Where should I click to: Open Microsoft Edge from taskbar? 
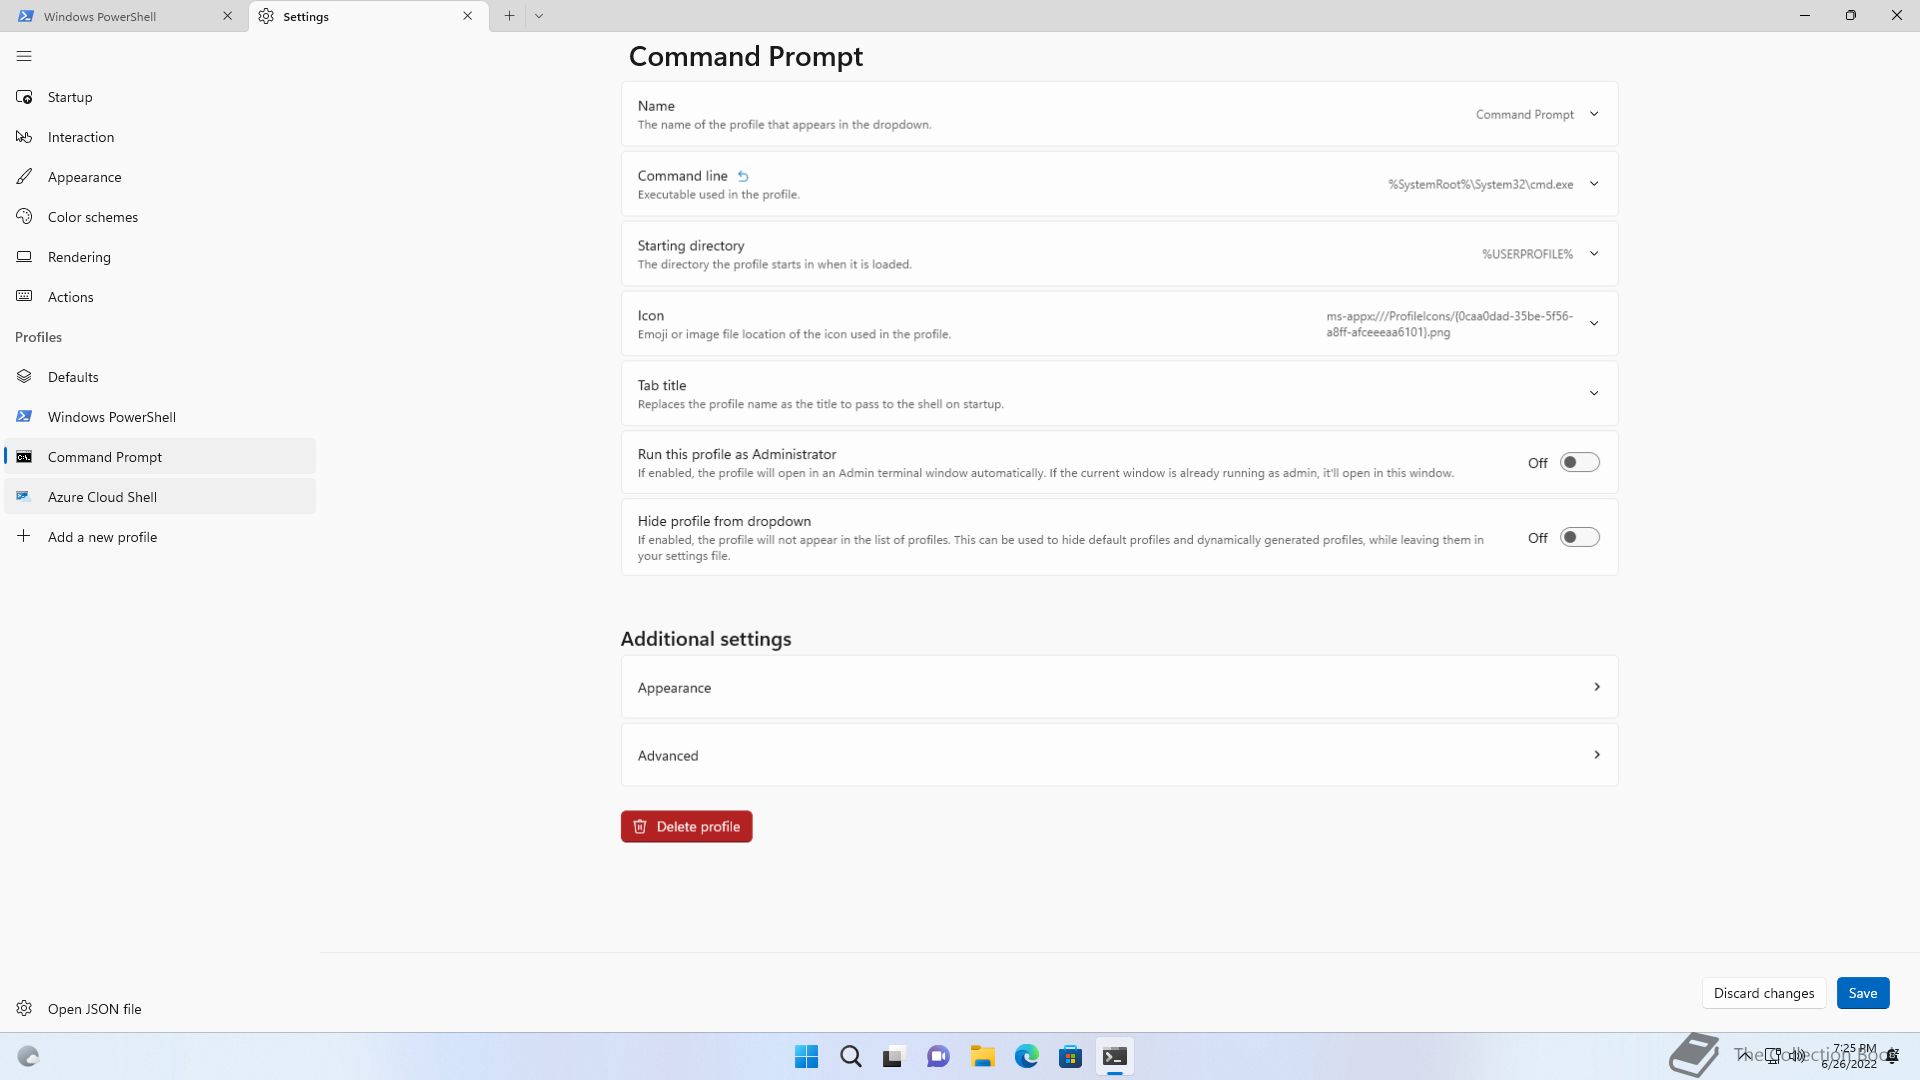[1026, 1057]
